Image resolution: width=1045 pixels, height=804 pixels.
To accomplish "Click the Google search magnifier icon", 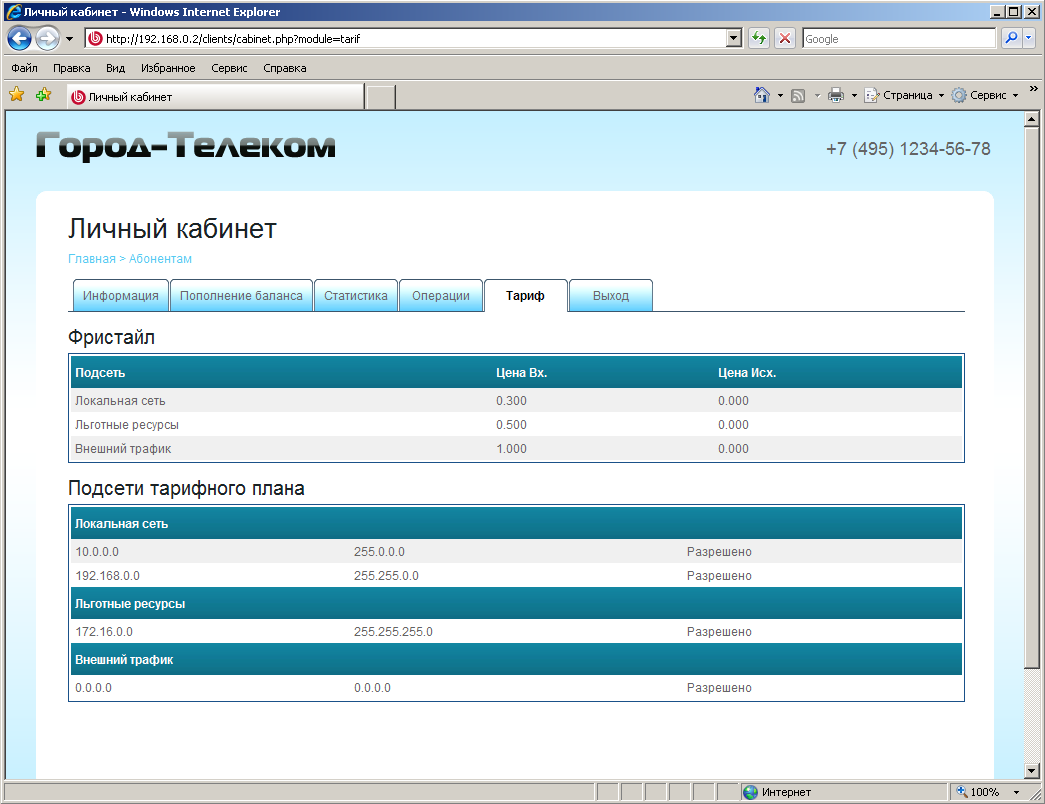I will point(1011,39).
